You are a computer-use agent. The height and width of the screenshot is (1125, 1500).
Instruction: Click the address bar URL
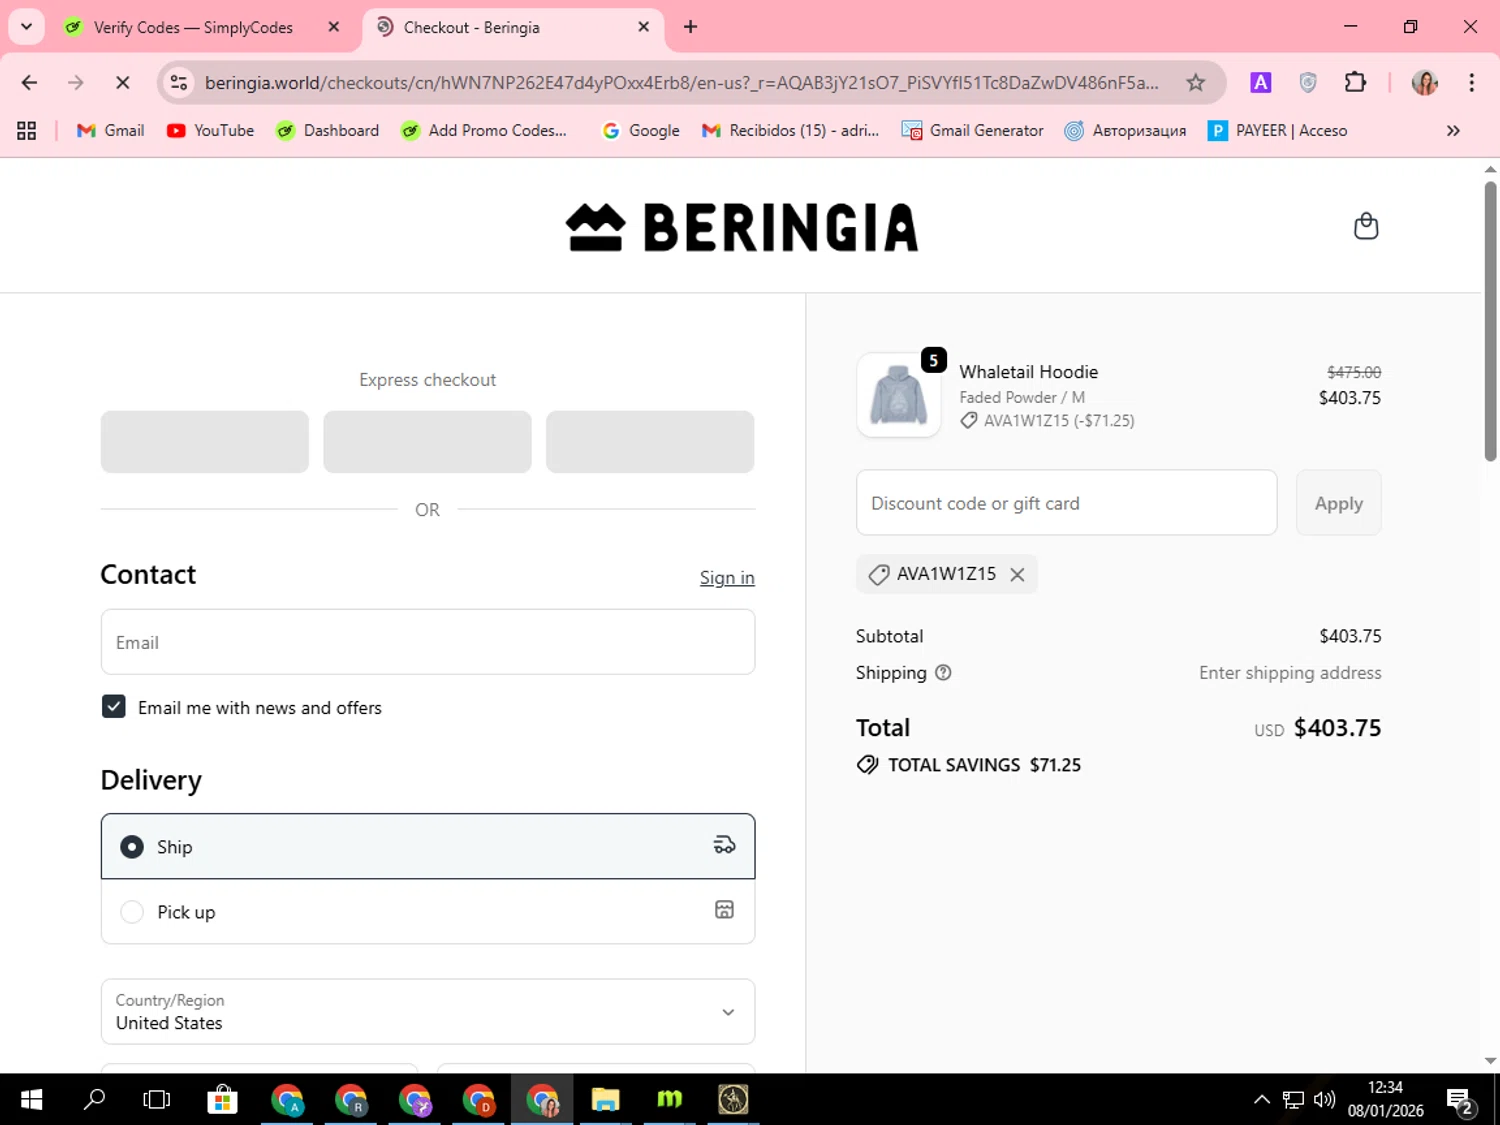681,82
